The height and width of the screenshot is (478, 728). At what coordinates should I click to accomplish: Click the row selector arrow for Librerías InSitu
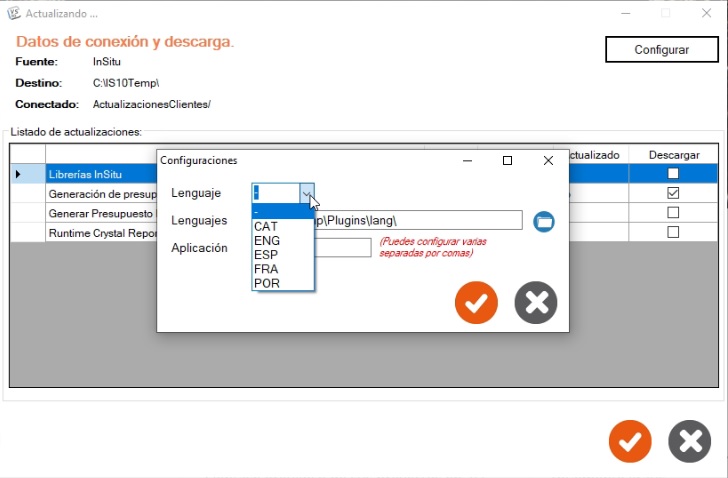tap(18, 174)
